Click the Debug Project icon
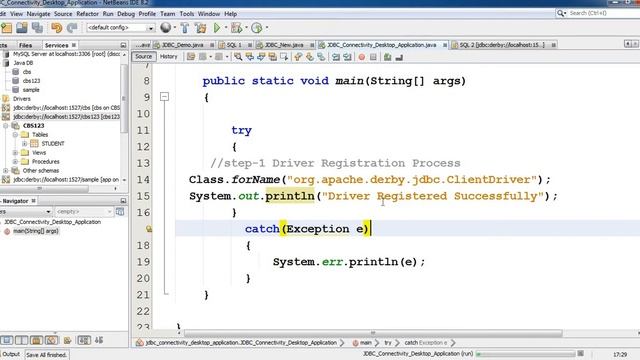 [x=236, y=28]
